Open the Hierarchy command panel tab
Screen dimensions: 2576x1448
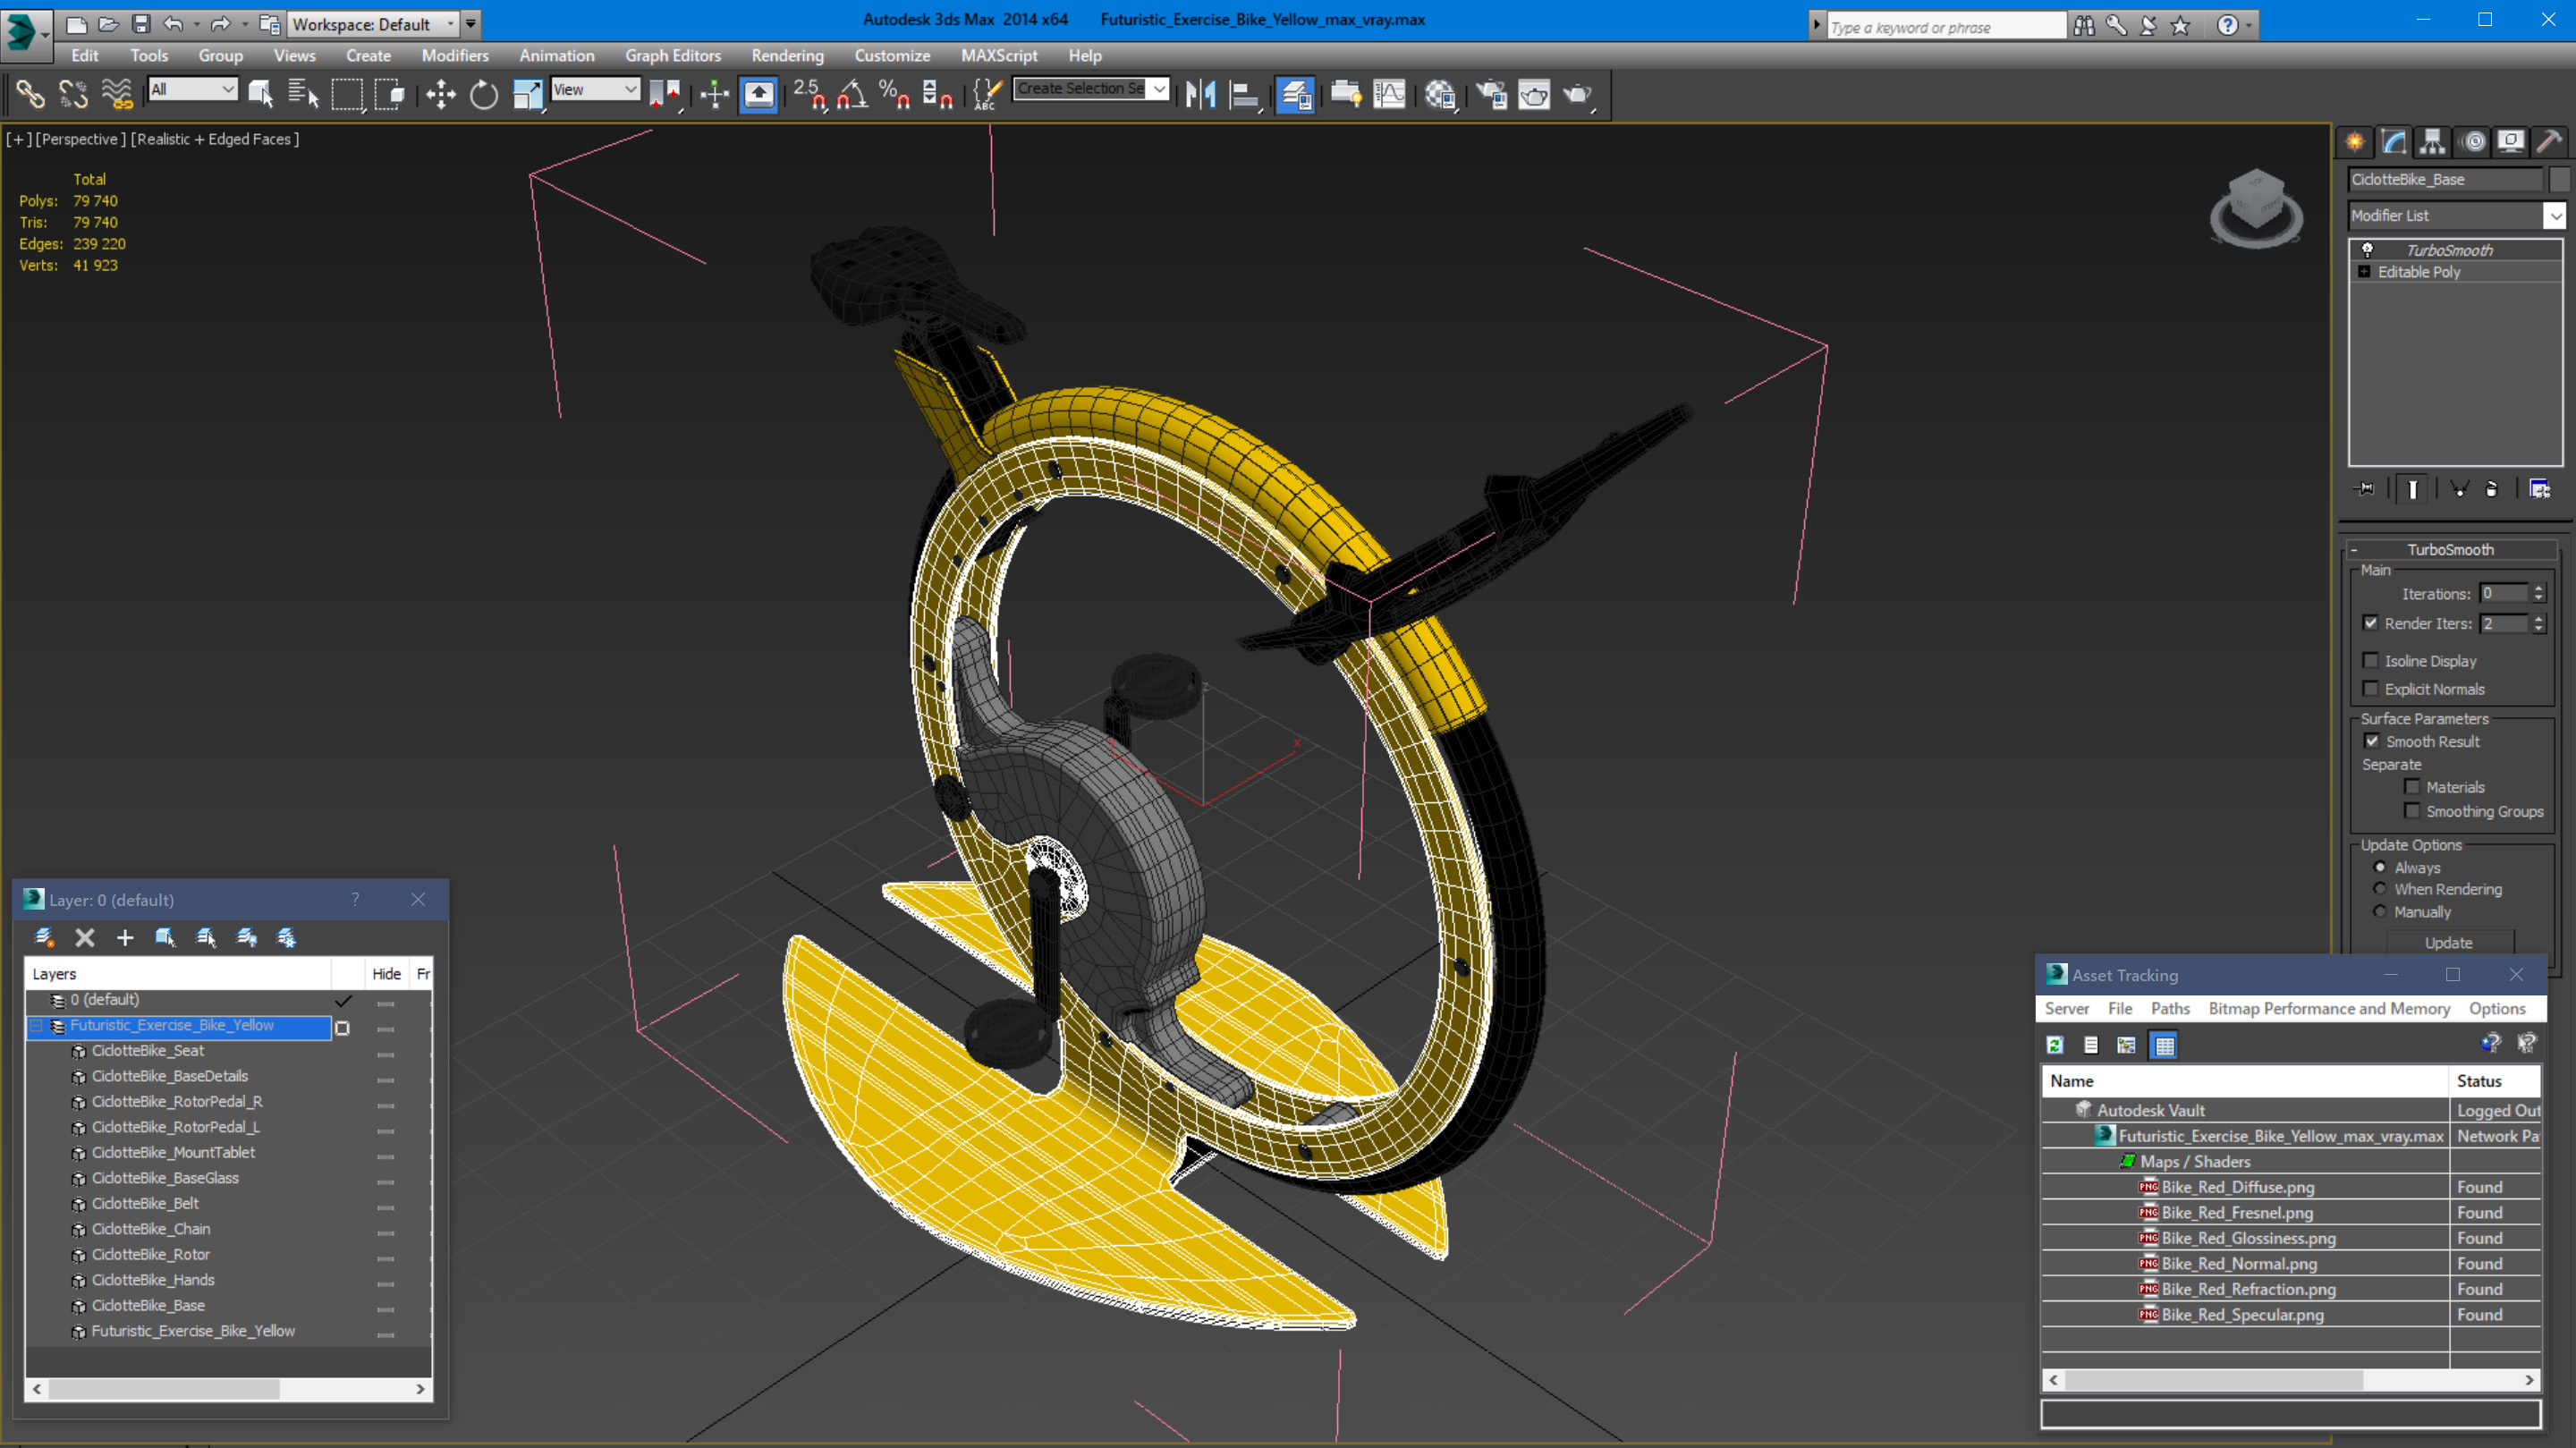coord(2433,142)
